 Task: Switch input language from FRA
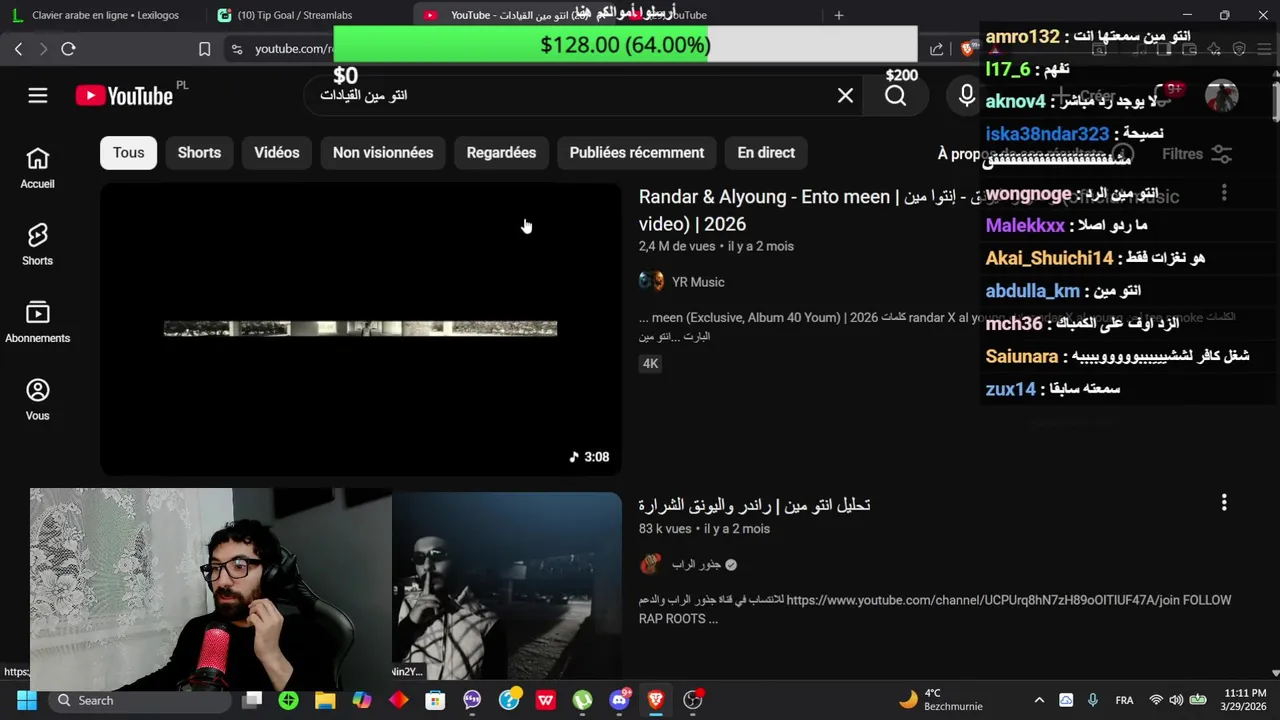pos(1124,700)
